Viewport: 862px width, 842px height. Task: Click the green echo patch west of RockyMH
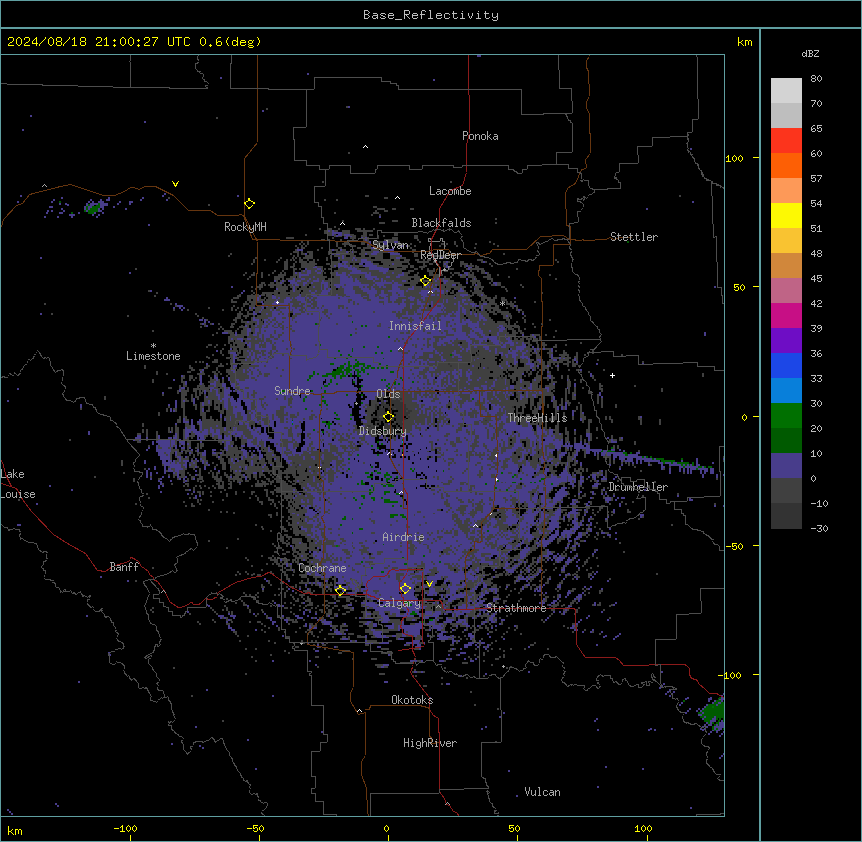(x=93, y=208)
